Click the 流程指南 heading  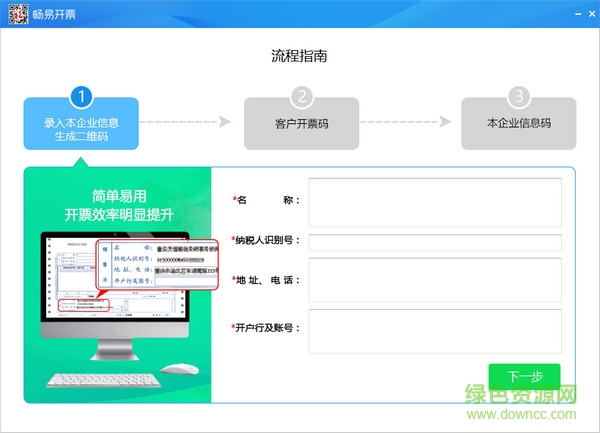299,55
